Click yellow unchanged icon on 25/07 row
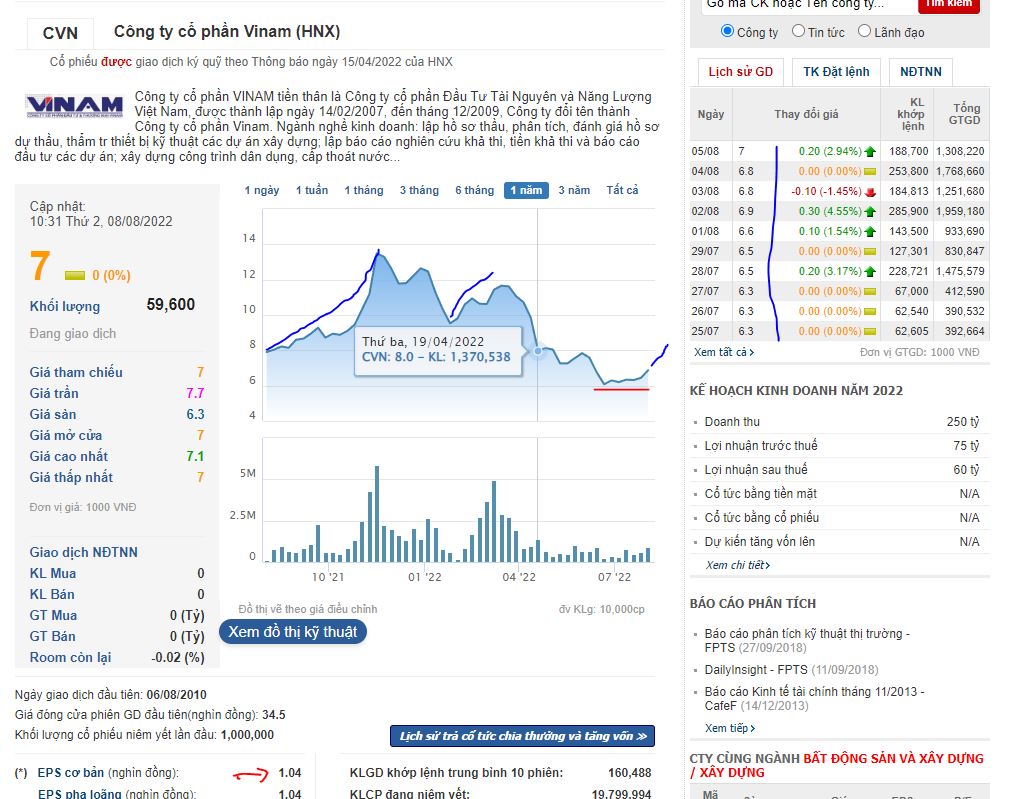The image size is (1017, 799). (x=870, y=331)
